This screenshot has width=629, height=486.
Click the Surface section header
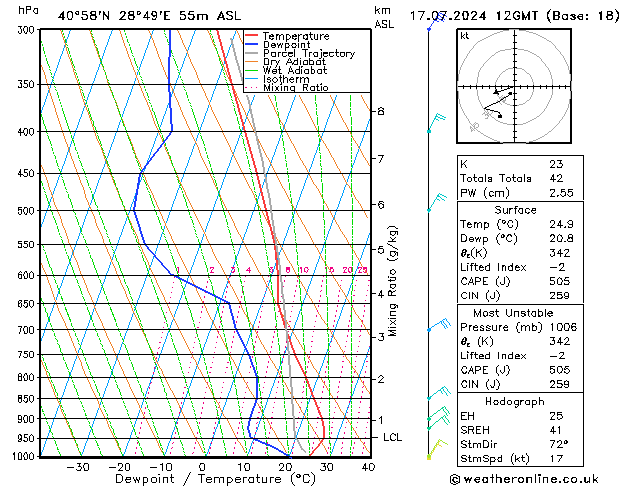(515, 210)
